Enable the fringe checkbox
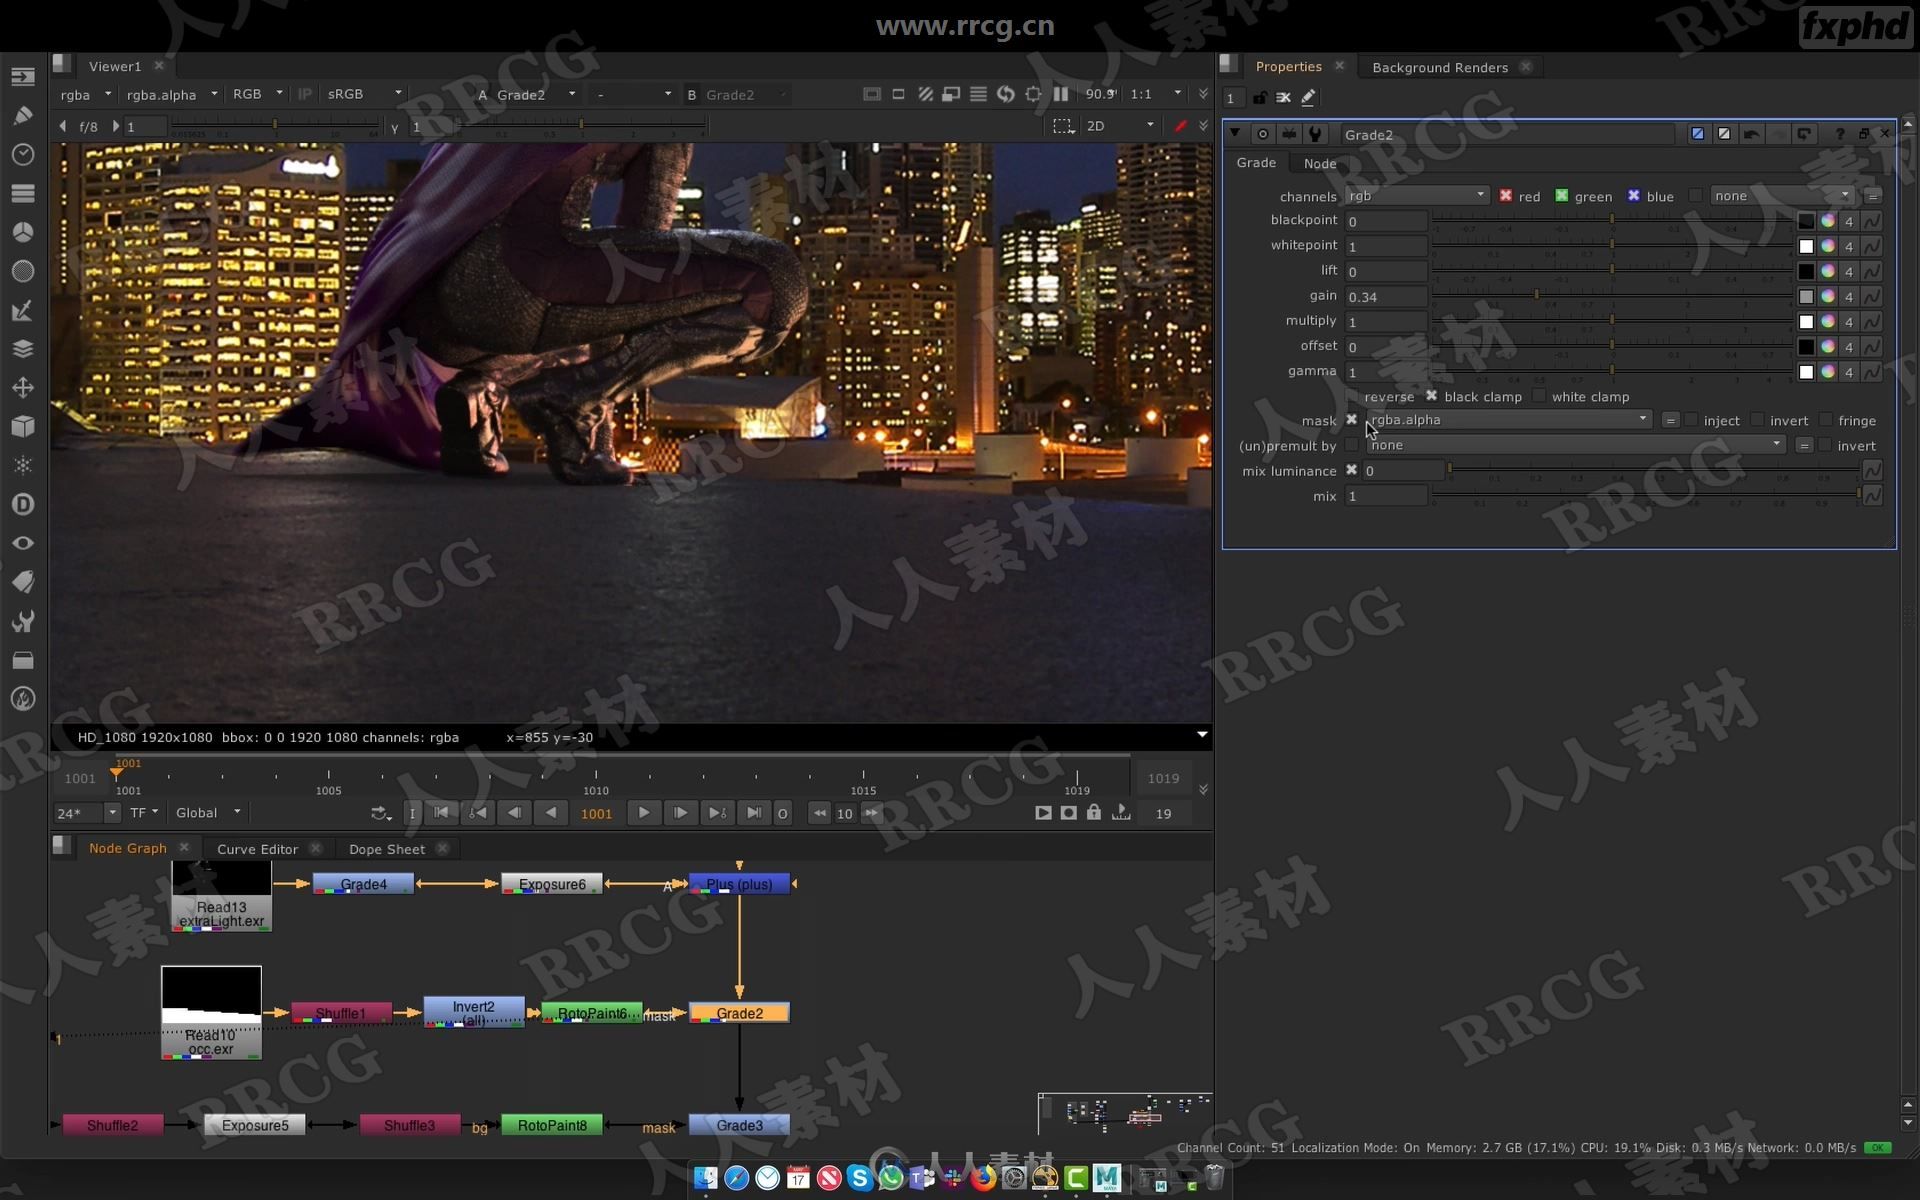The image size is (1920, 1200). coord(1826,420)
